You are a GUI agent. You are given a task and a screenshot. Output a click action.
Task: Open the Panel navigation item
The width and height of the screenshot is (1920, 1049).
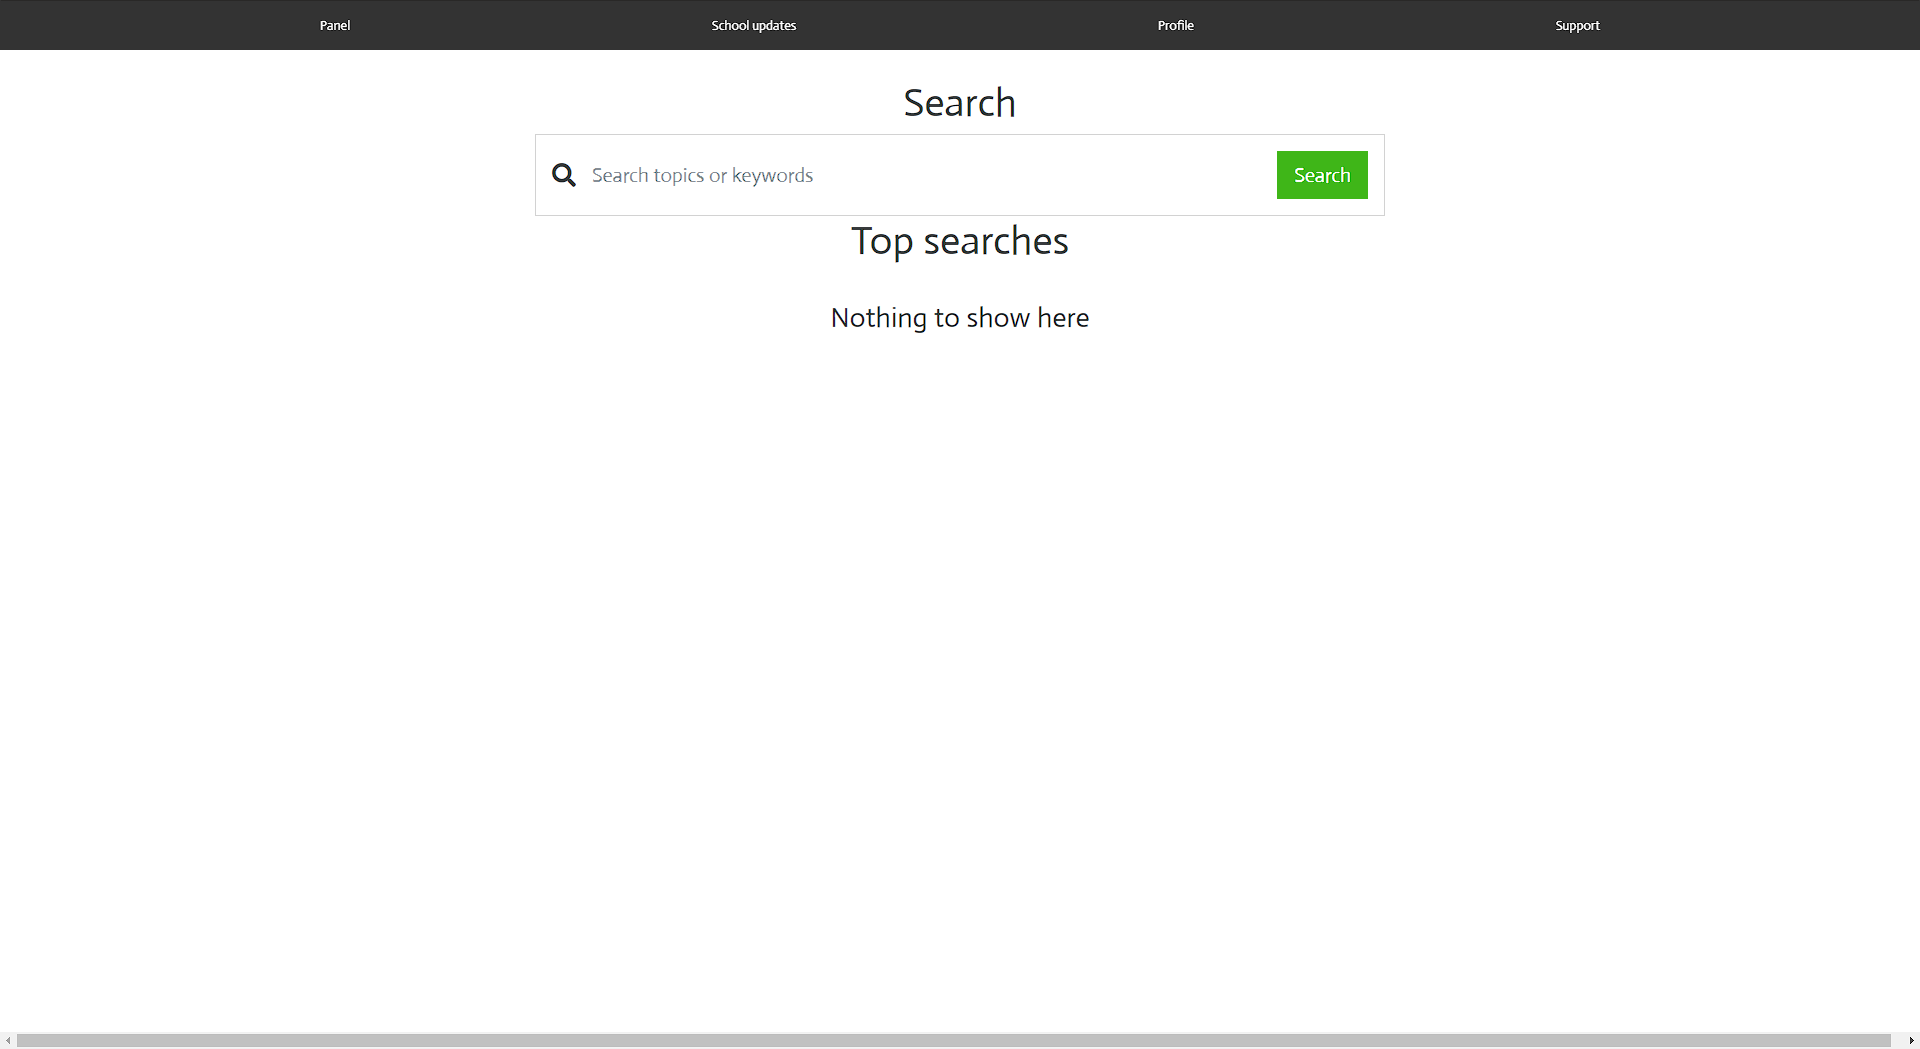tap(335, 25)
